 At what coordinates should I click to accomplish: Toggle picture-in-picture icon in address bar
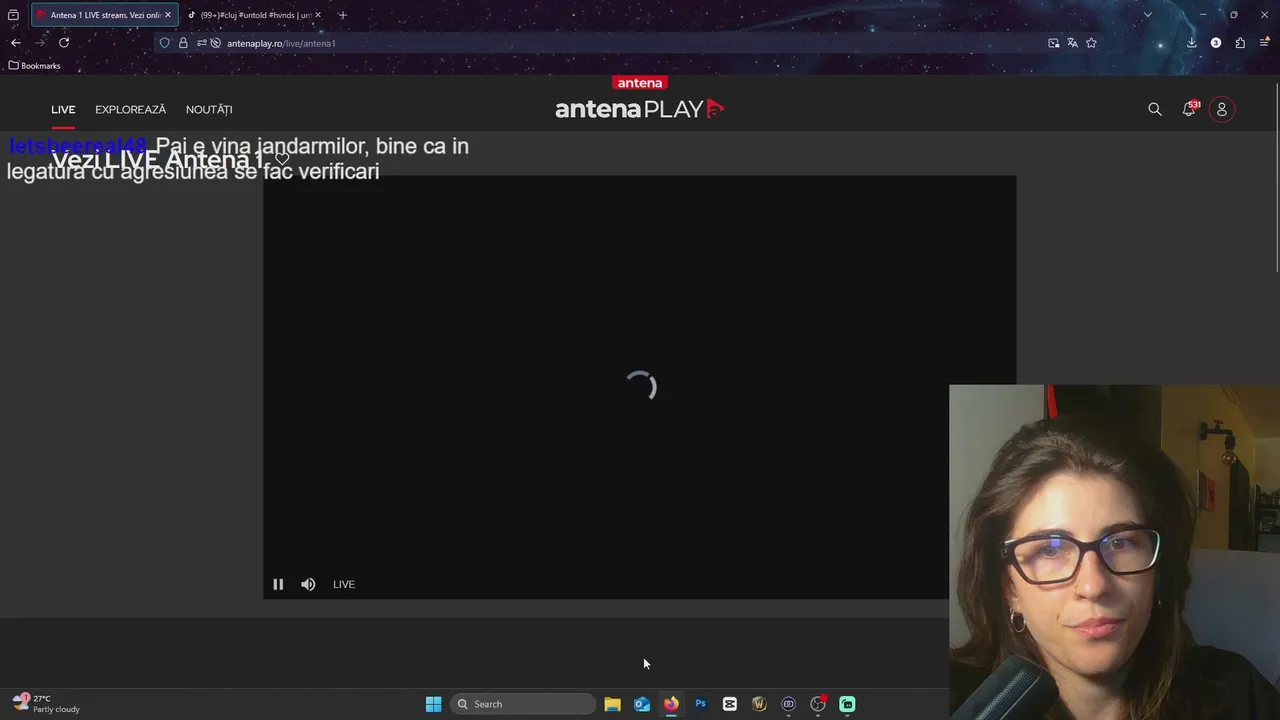[x=1053, y=43]
